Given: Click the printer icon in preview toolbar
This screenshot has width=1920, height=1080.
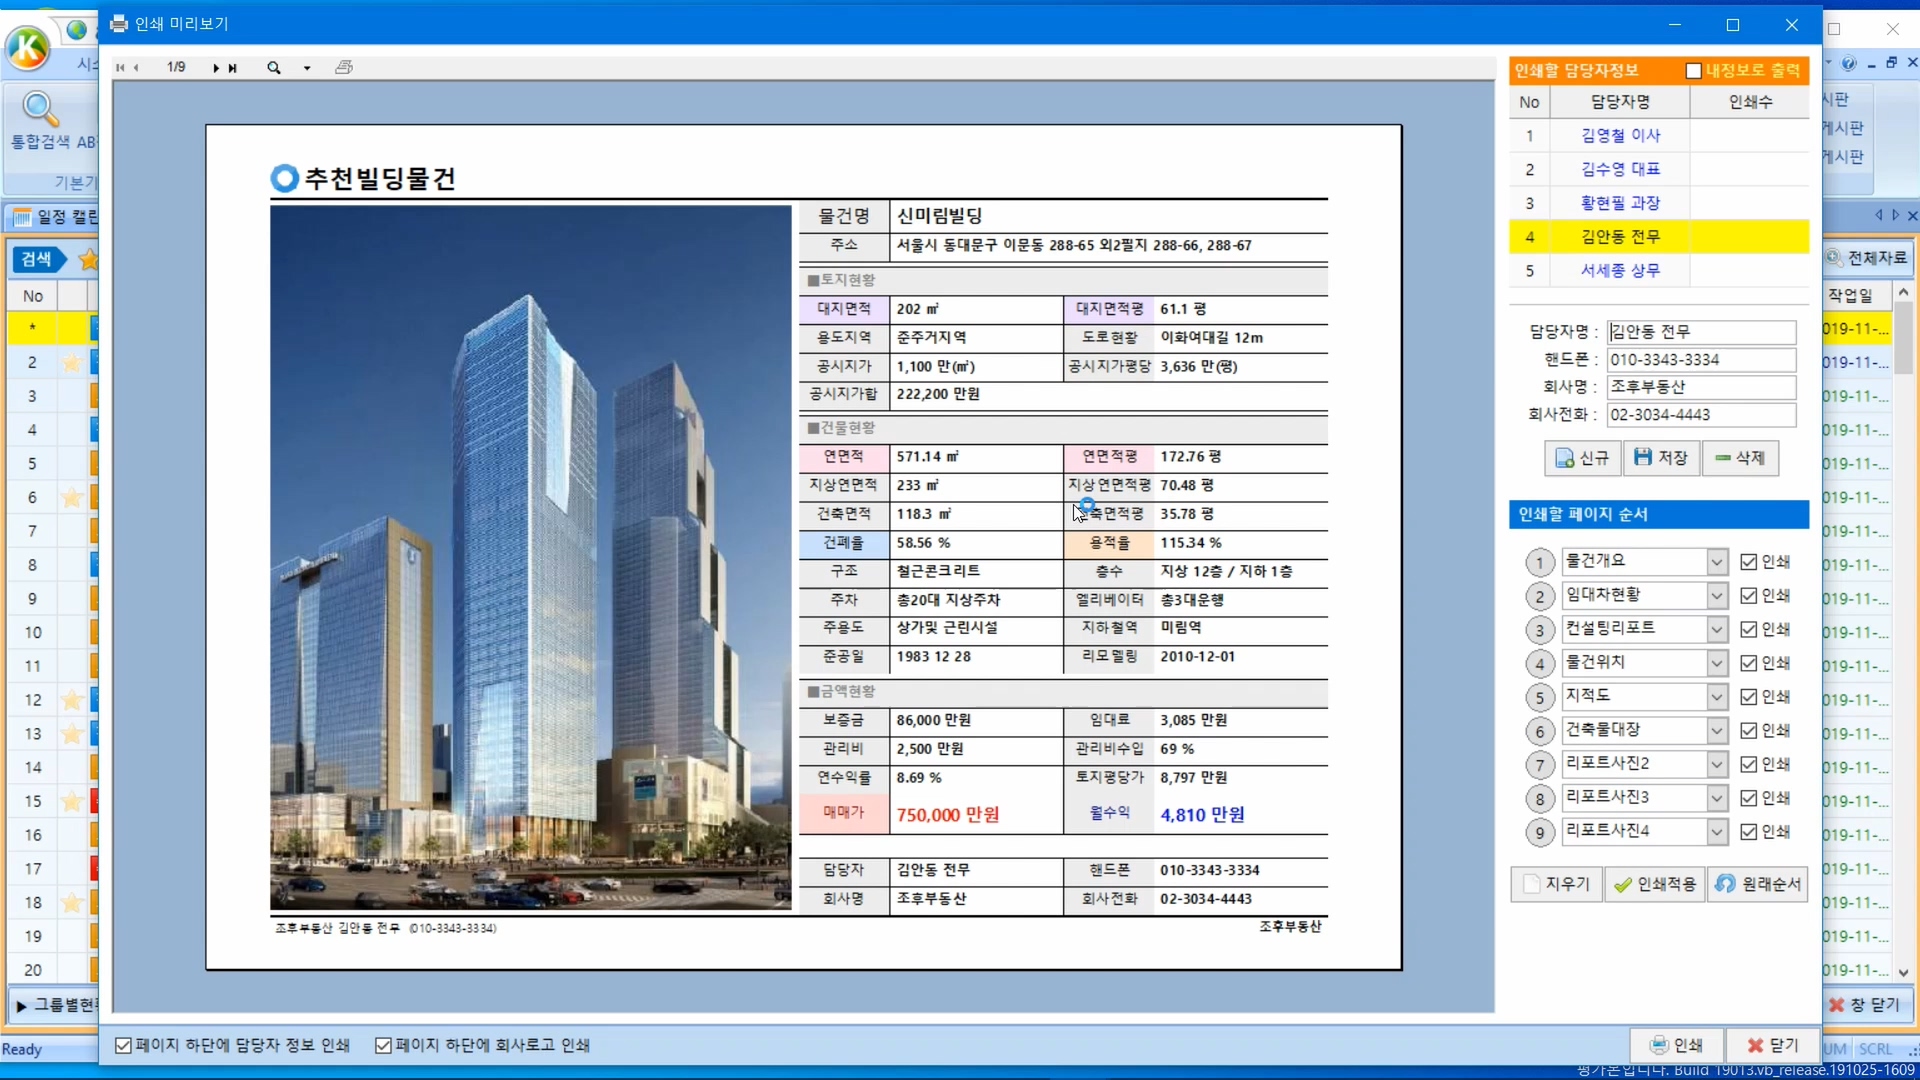Looking at the screenshot, I should pos(344,68).
